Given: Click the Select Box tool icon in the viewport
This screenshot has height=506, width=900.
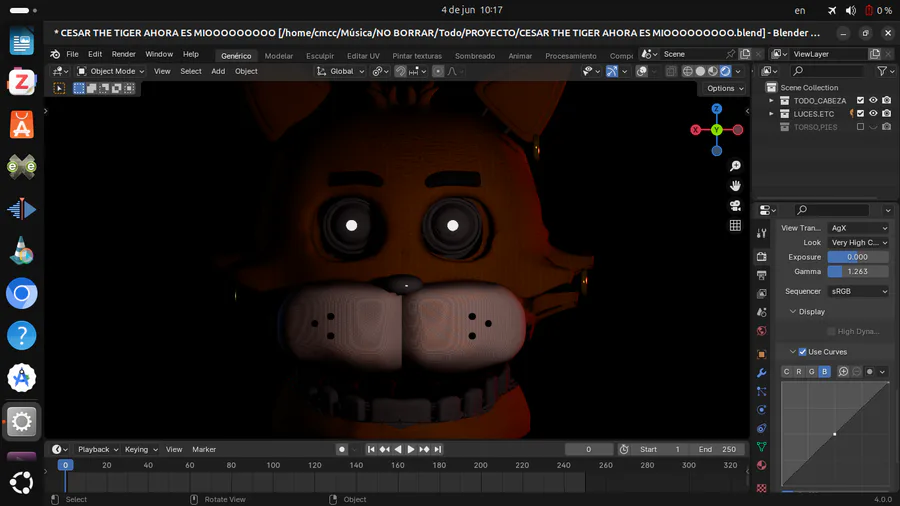Looking at the screenshot, I should point(59,88).
